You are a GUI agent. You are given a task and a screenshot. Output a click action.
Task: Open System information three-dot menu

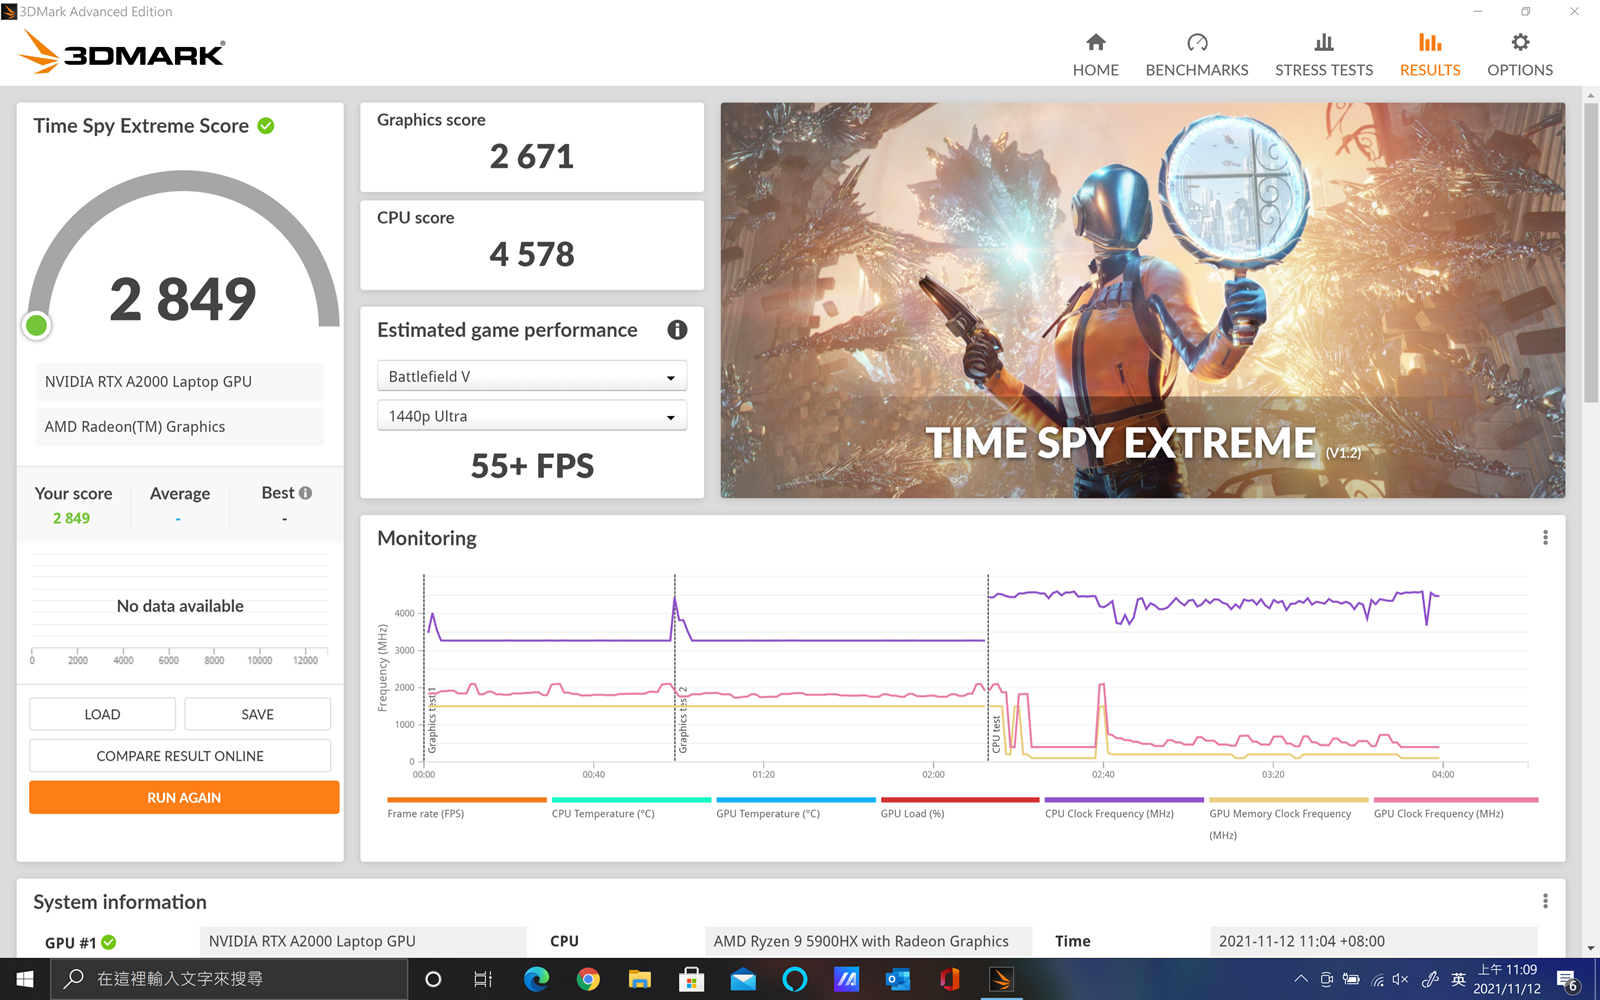1545,901
